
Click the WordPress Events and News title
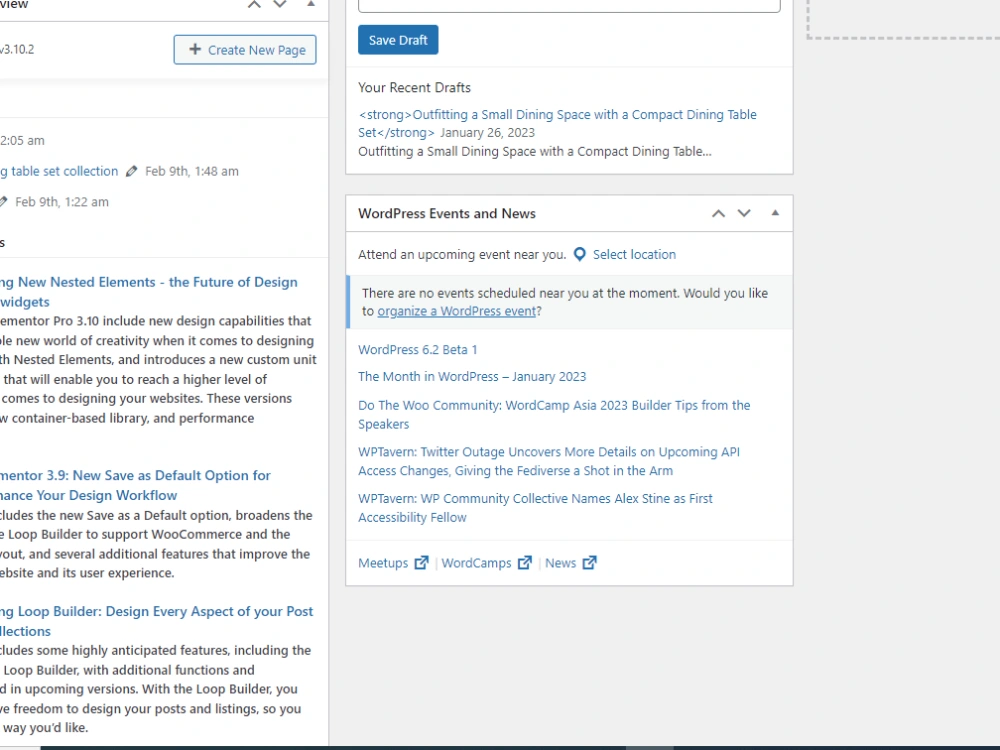447,214
